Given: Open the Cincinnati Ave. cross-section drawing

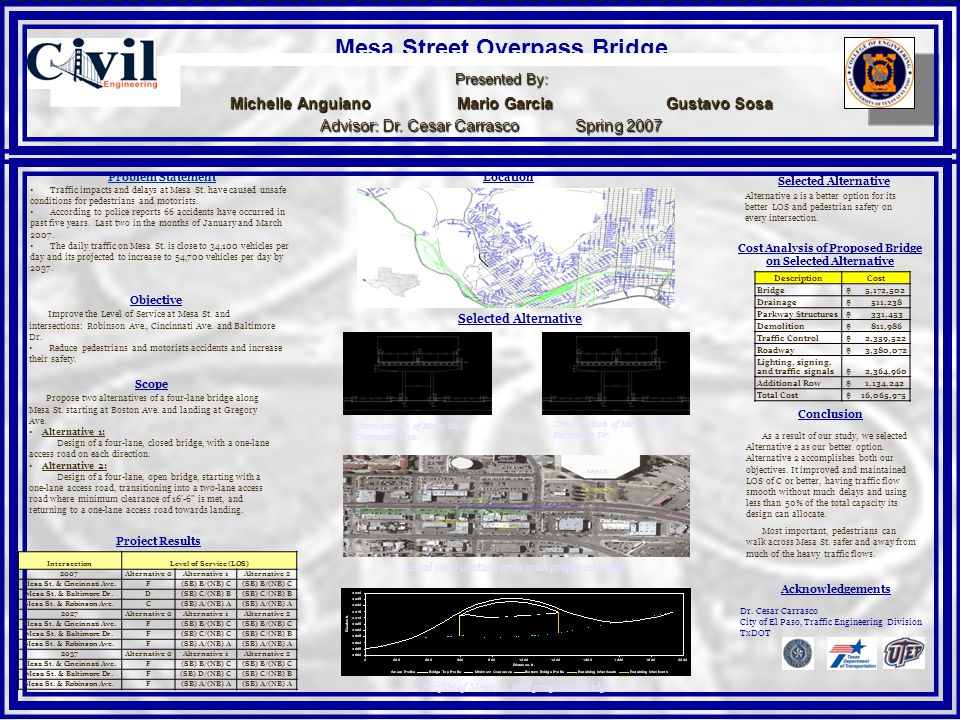Looking at the screenshot, I should pyautogui.click(x=417, y=373).
